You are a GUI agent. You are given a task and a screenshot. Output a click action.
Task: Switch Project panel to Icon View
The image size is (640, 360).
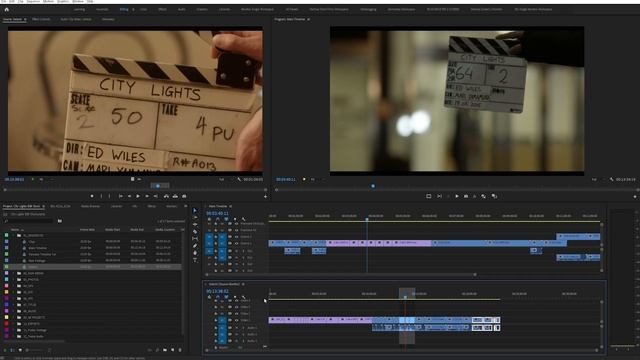[20, 350]
